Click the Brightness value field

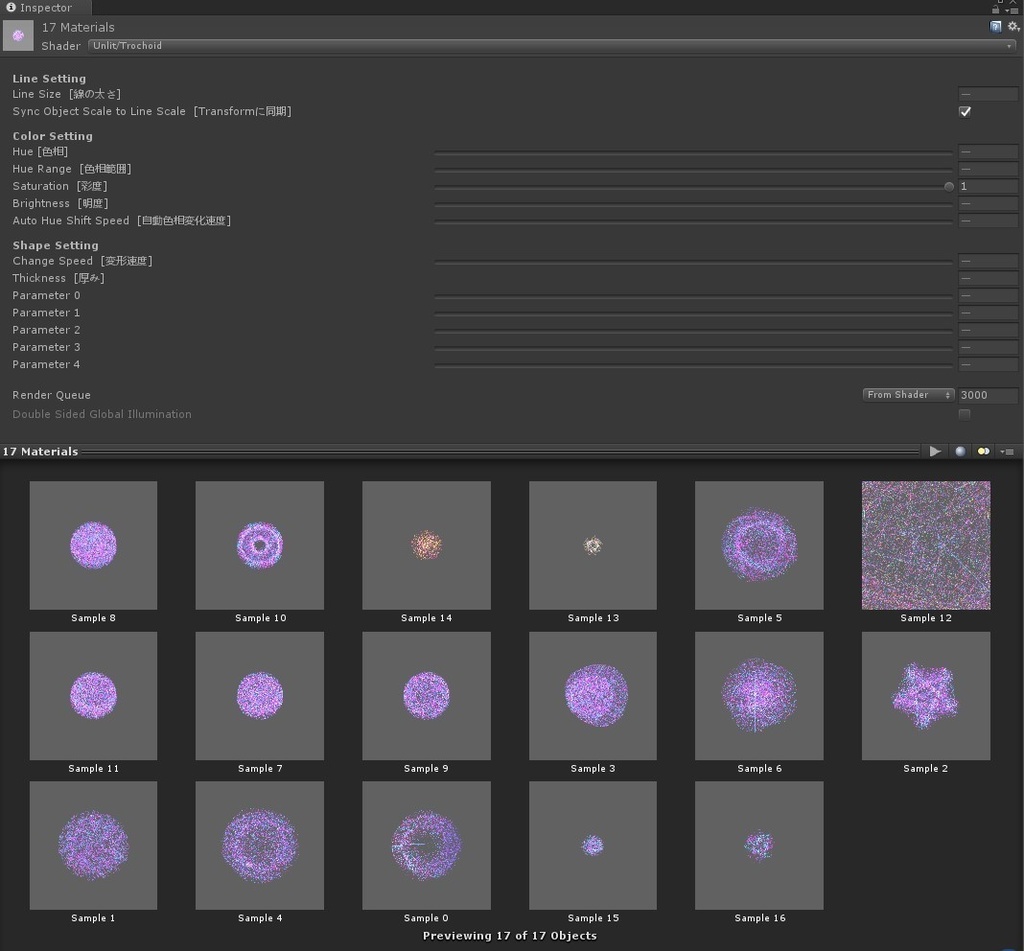(x=987, y=203)
